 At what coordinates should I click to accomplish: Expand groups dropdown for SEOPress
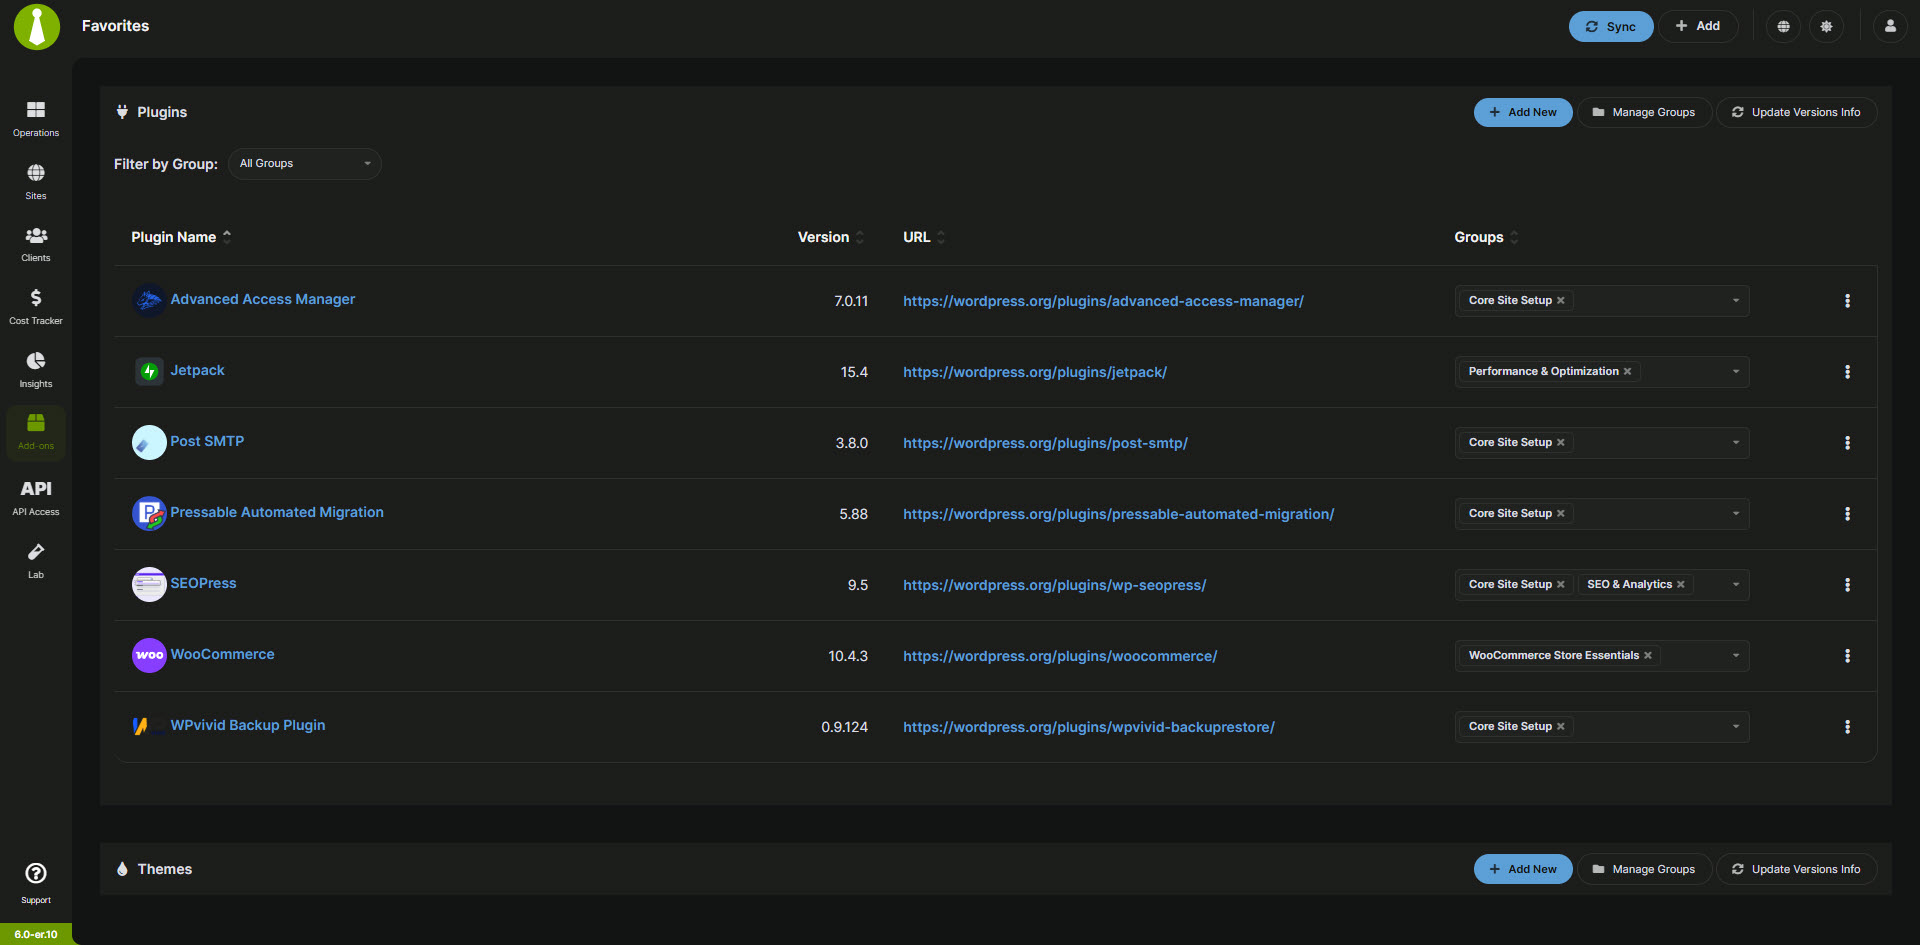[x=1736, y=585]
